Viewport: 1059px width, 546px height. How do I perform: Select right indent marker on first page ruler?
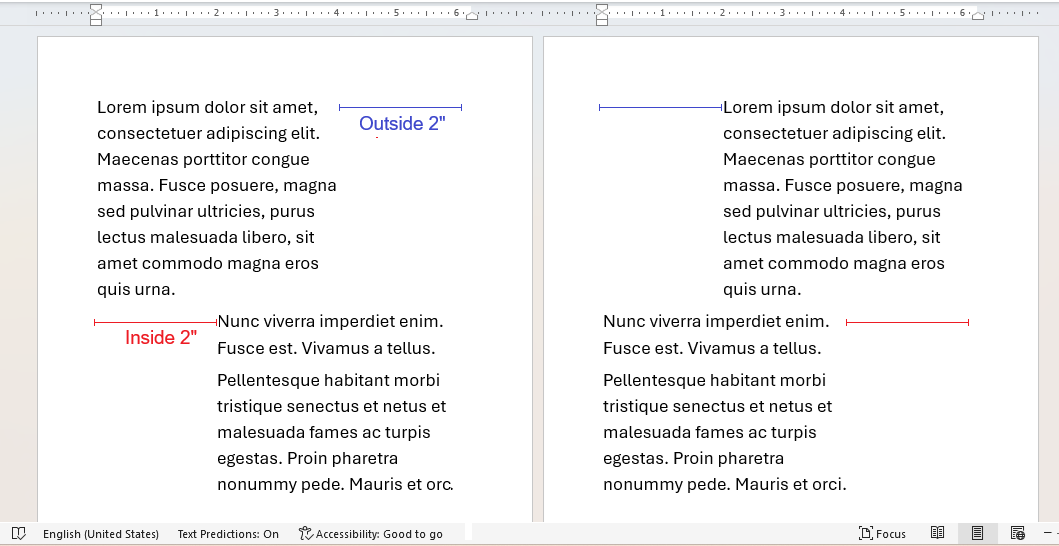coord(472,16)
